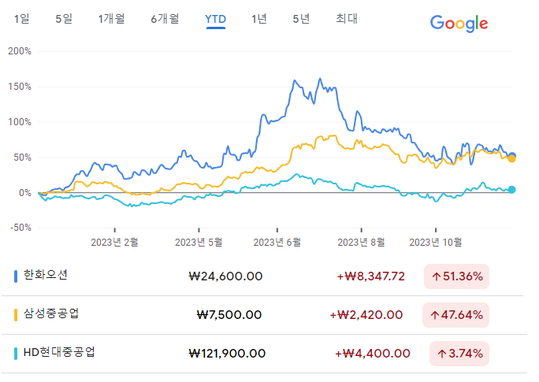Click the teal endpoint dot on chart

[x=512, y=190]
